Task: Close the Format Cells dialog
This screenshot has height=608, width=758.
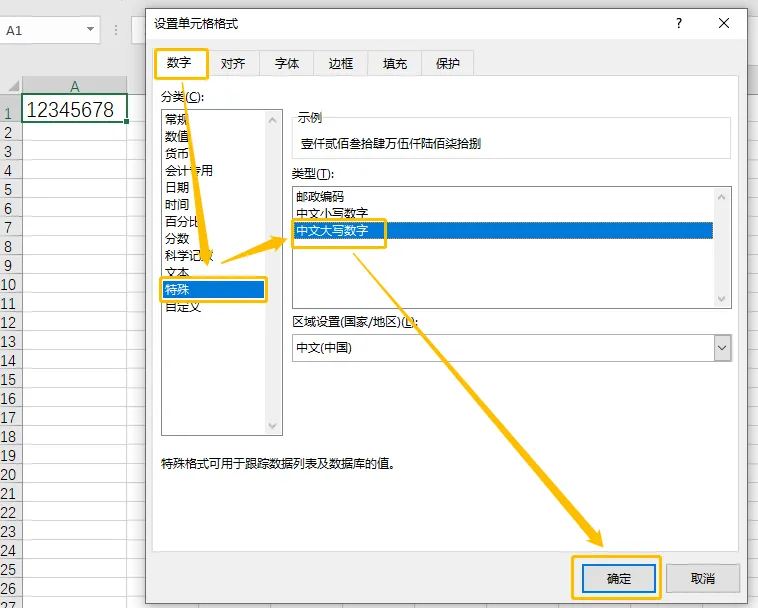Action: 724,23
